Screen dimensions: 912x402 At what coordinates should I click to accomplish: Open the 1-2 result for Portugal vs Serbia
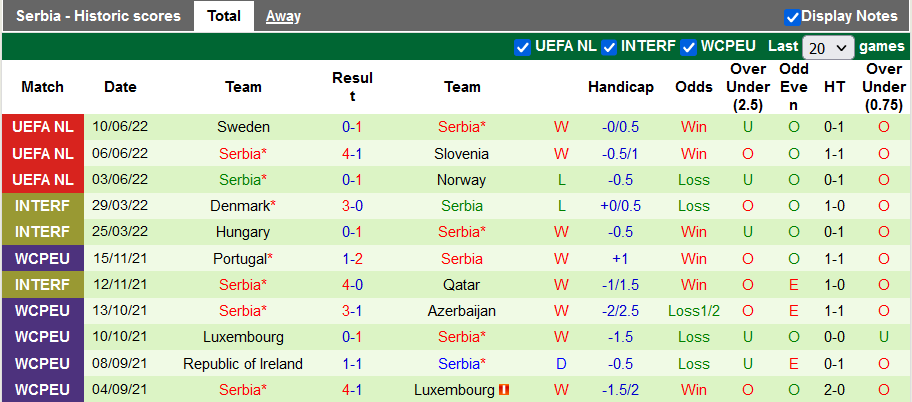(x=352, y=259)
